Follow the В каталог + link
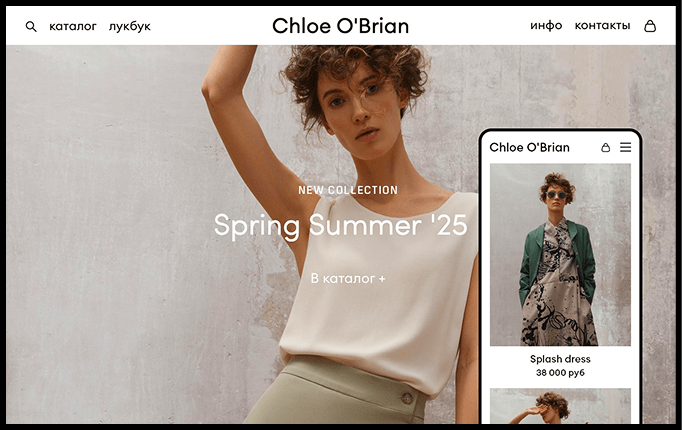Image resolution: width=682 pixels, height=430 pixels. 348,278
